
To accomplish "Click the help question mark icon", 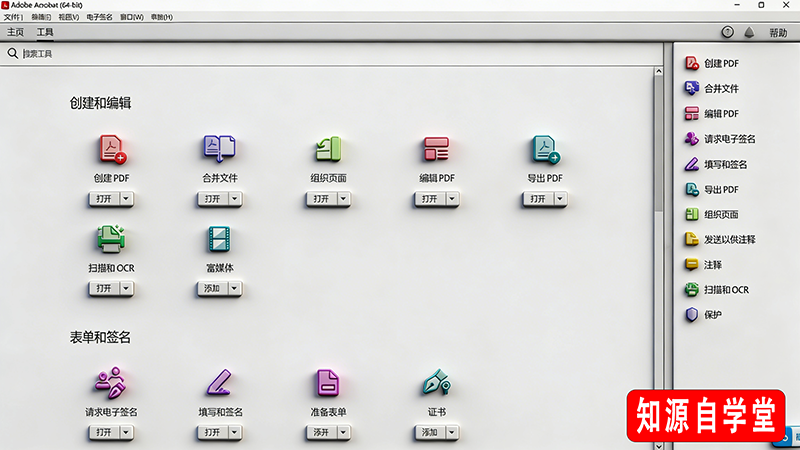I will click(x=728, y=33).
